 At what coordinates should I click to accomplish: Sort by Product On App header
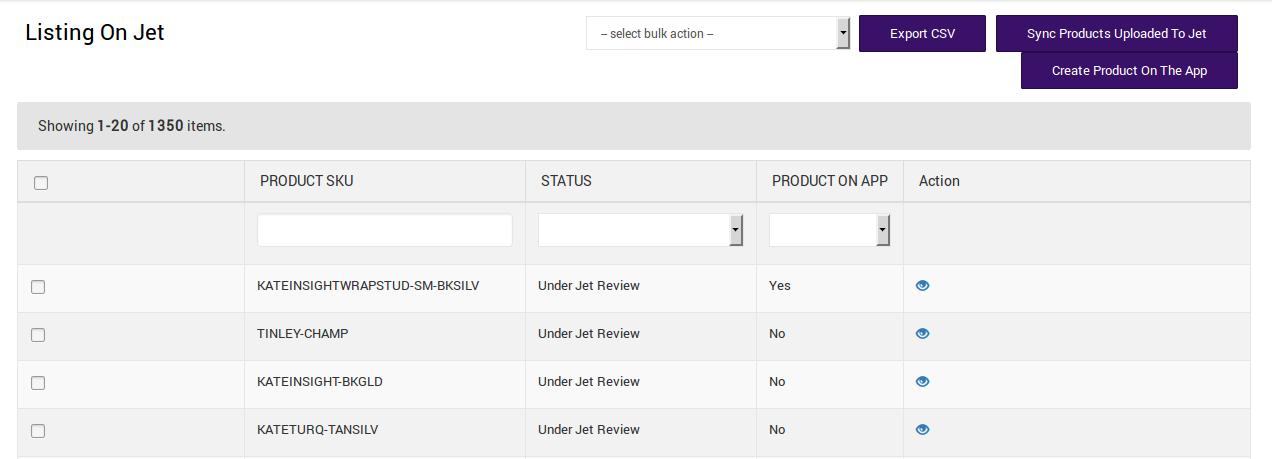829,181
